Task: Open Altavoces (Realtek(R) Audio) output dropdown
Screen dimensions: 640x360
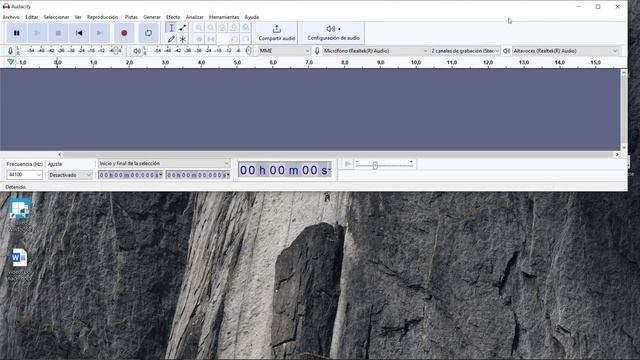Action: pyautogui.click(x=565, y=51)
